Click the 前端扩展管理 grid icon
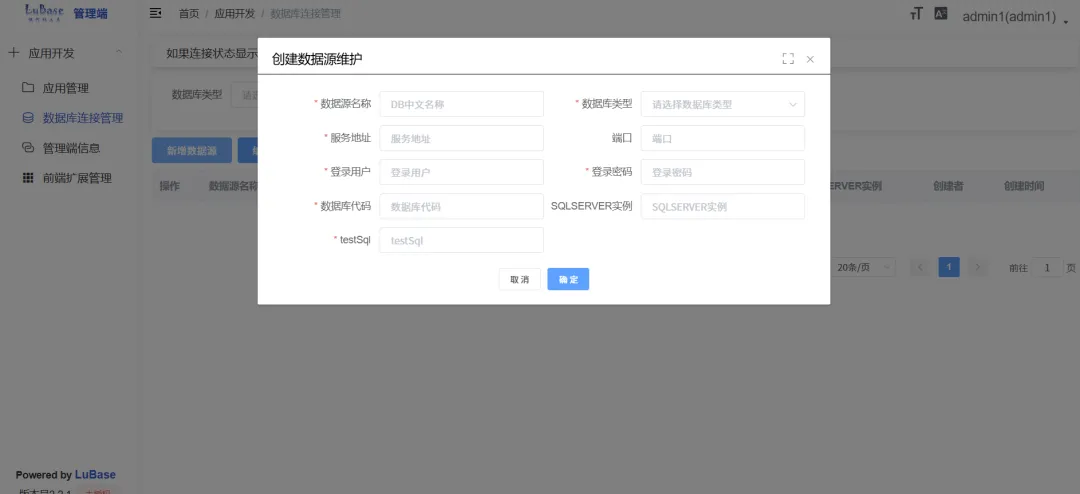The width and height of the screenshot is (1080, 494). coord(28,178)
